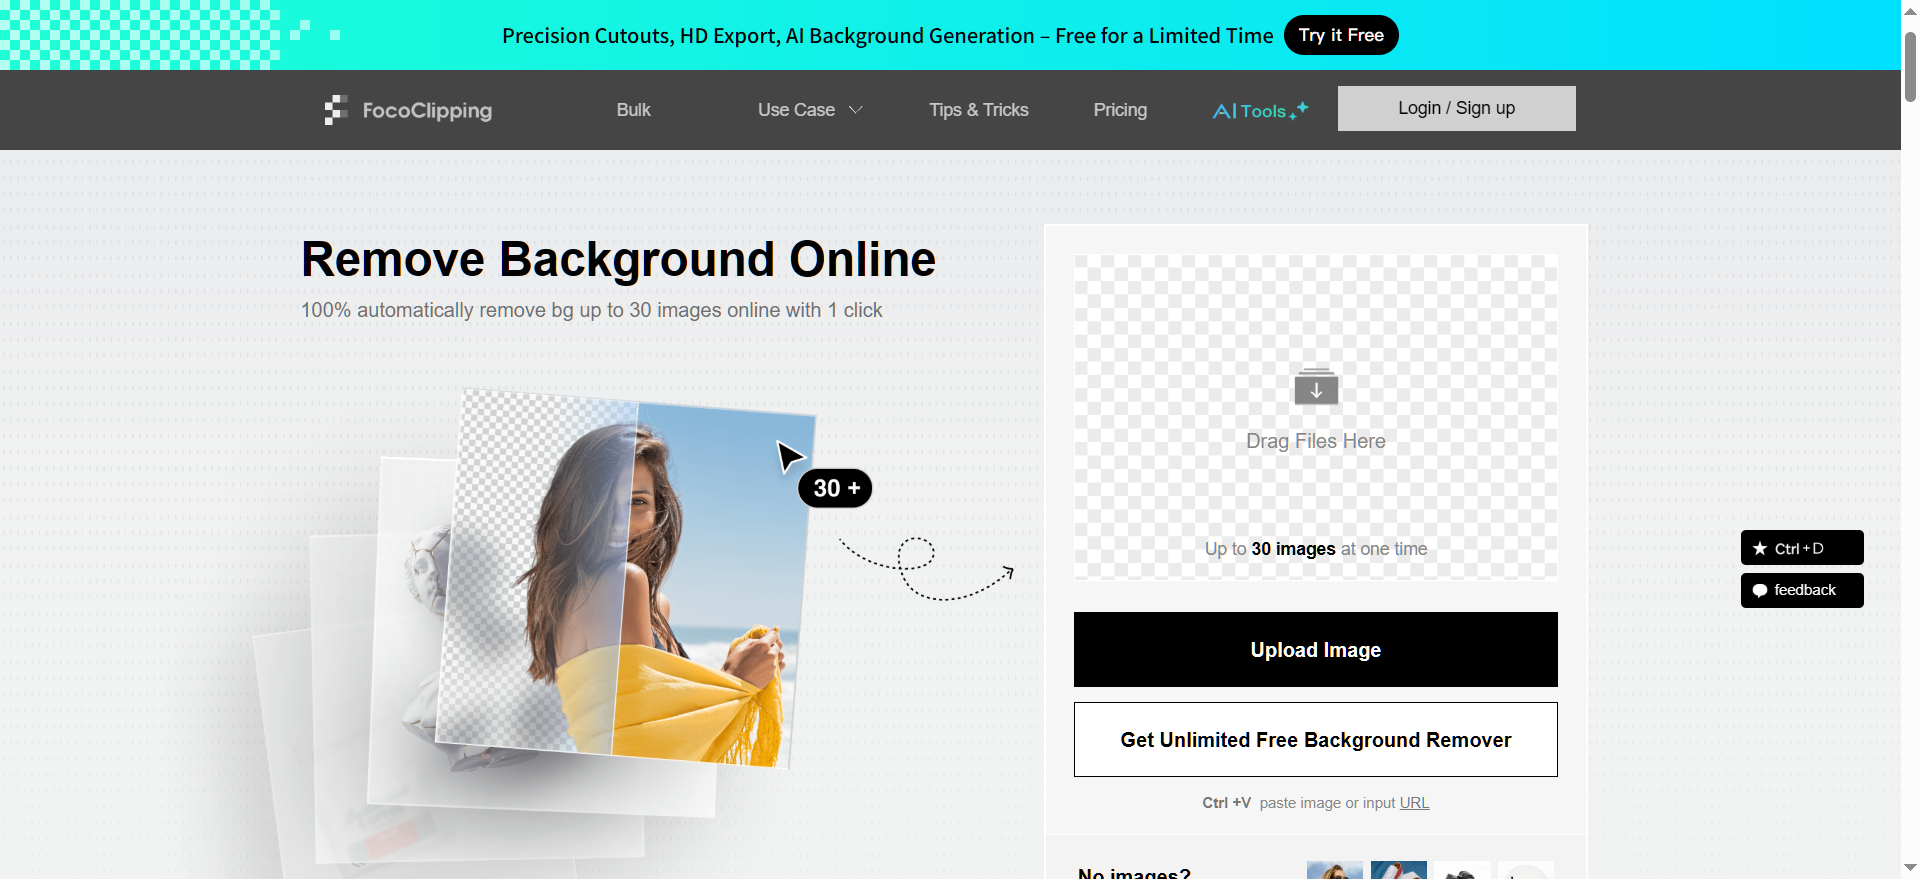This screenshot has width=1920, height=879.
Task: Click the Login / Sign up button
Action: tap(1456, 108)
